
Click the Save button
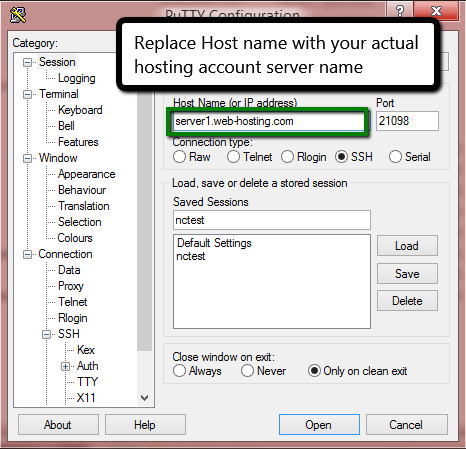coord(407,274)
